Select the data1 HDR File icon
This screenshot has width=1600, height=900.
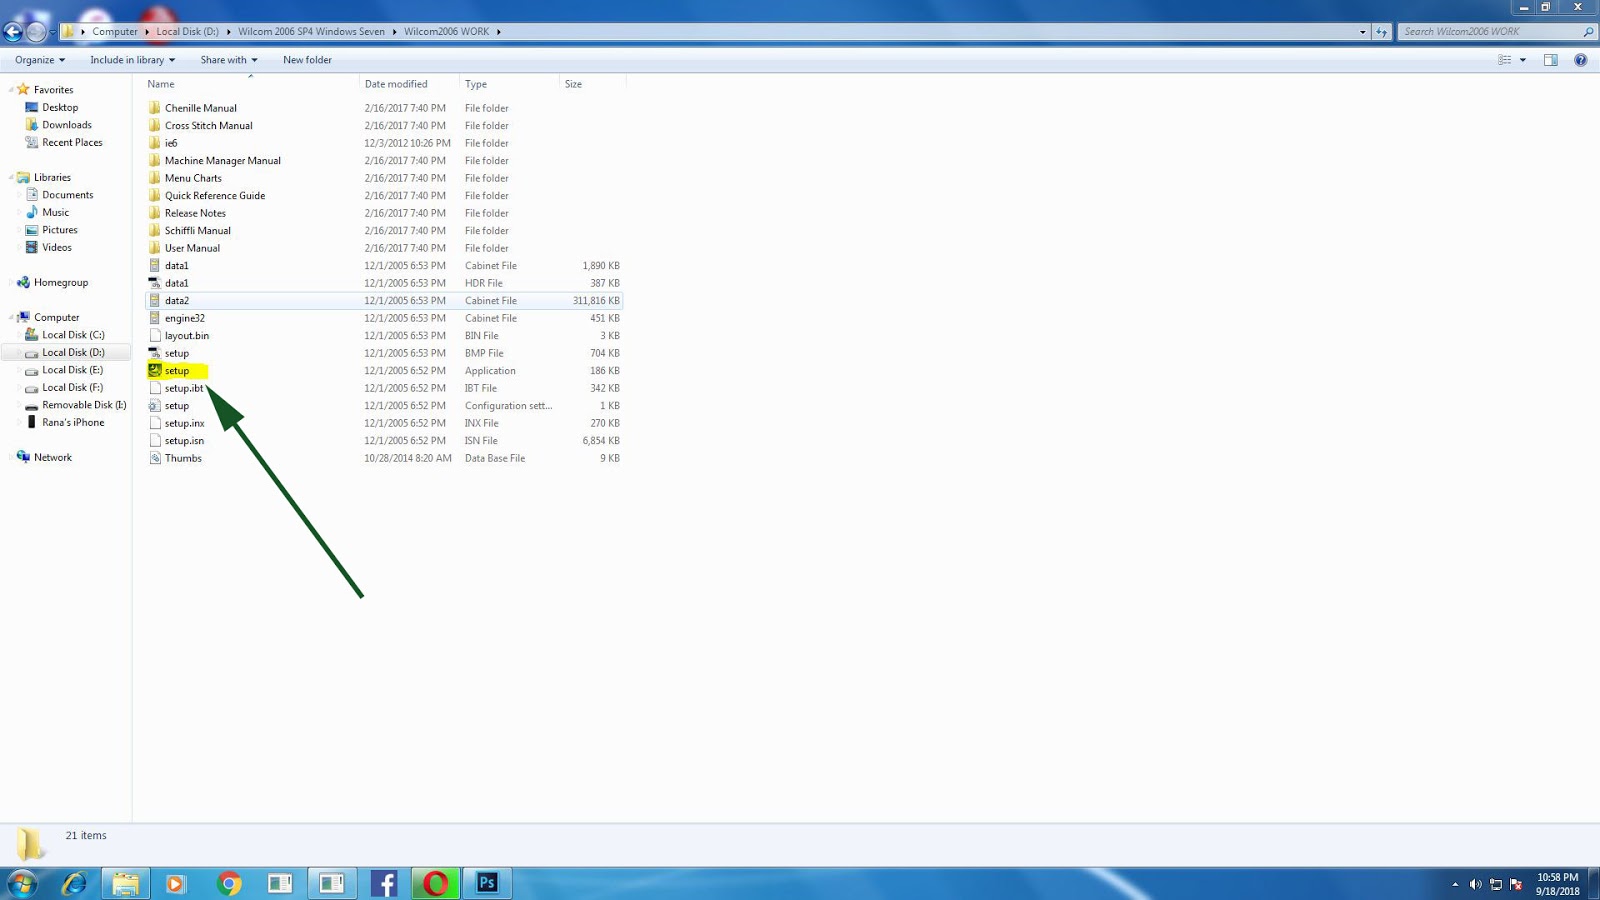[155, 283]
